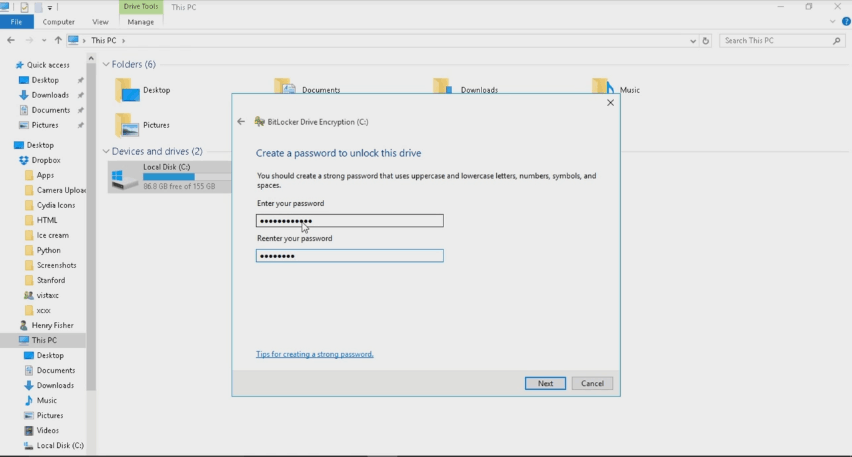Open the Ice cream folder in sidebar
Viewport: 852px width, 457px height.
[x=52, y=235]
